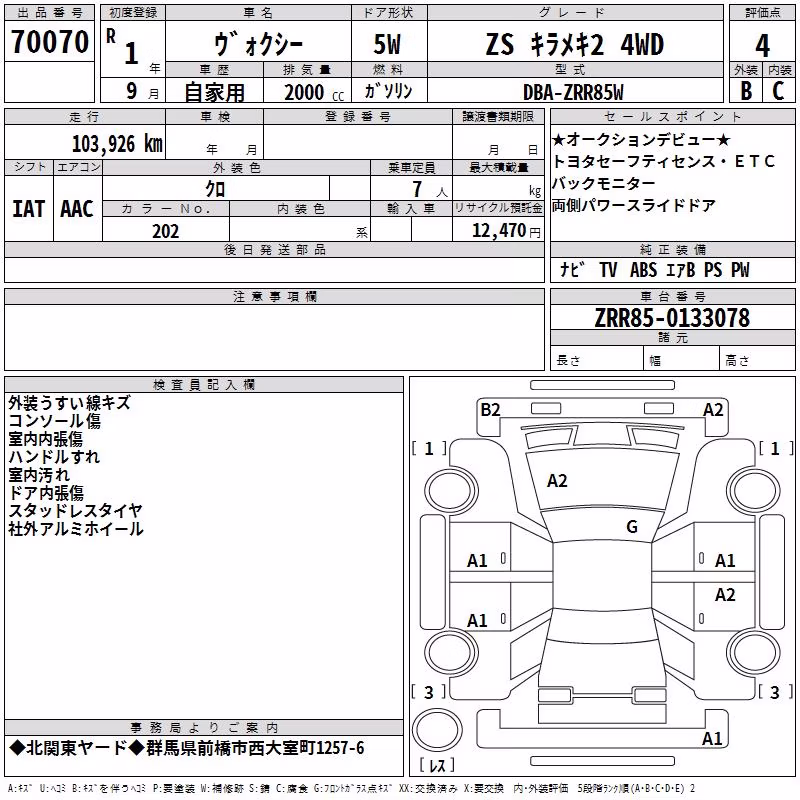Click the color number 202
Viewport: 800px width, 800px height.
pyautogui.click(x=166, y=231)
